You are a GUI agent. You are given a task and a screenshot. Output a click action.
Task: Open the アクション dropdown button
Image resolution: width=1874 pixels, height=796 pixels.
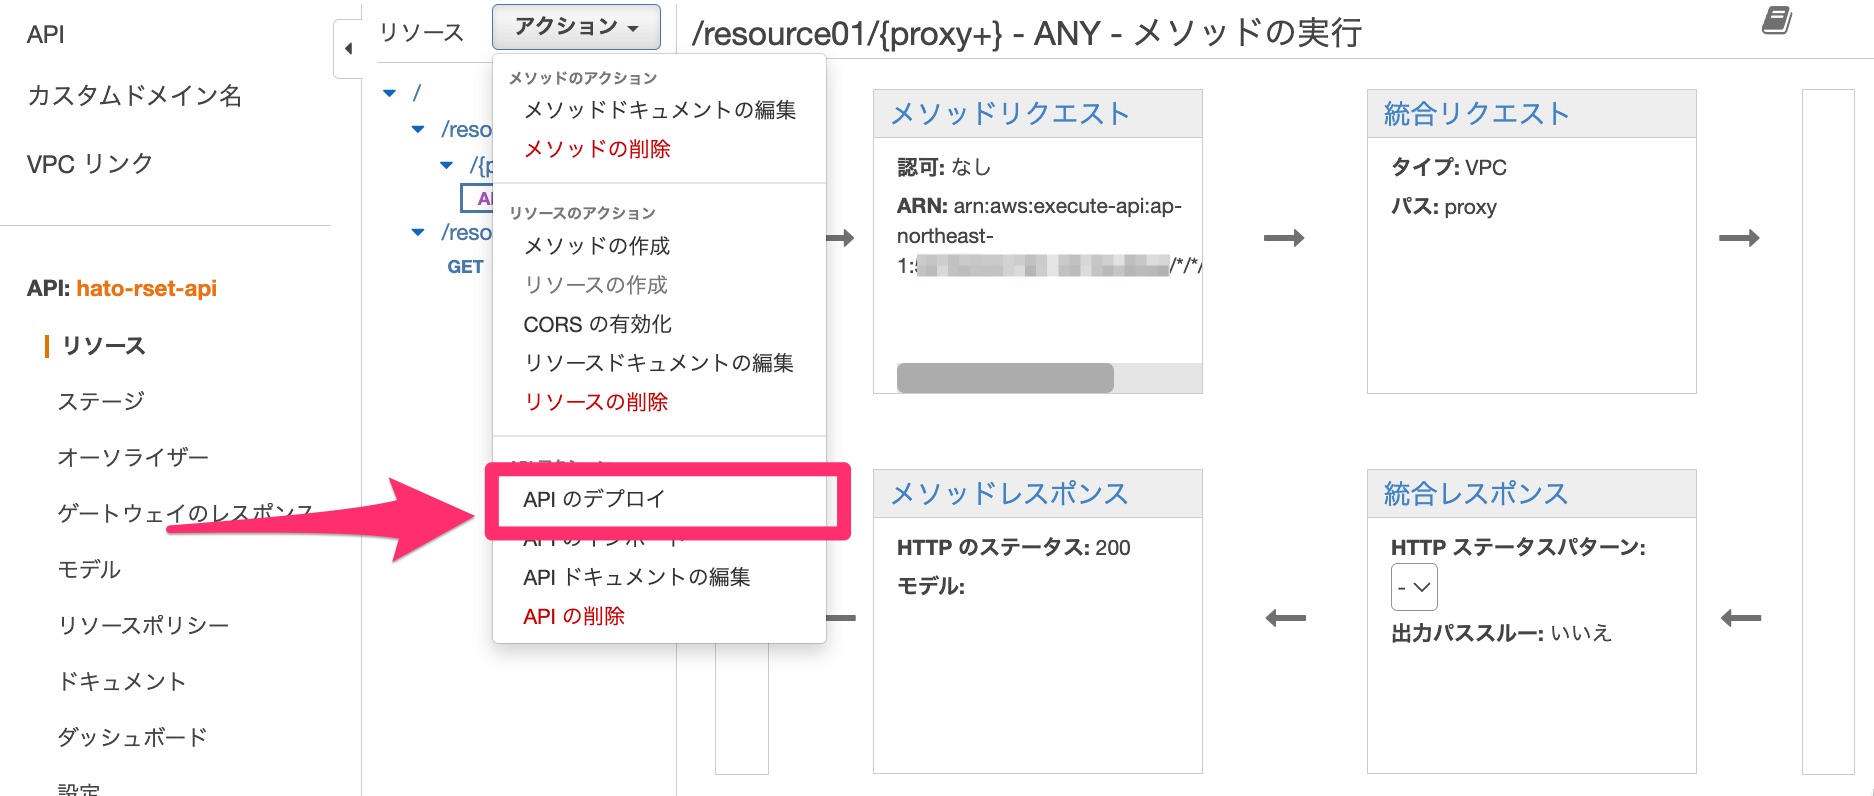click(576, 27)
